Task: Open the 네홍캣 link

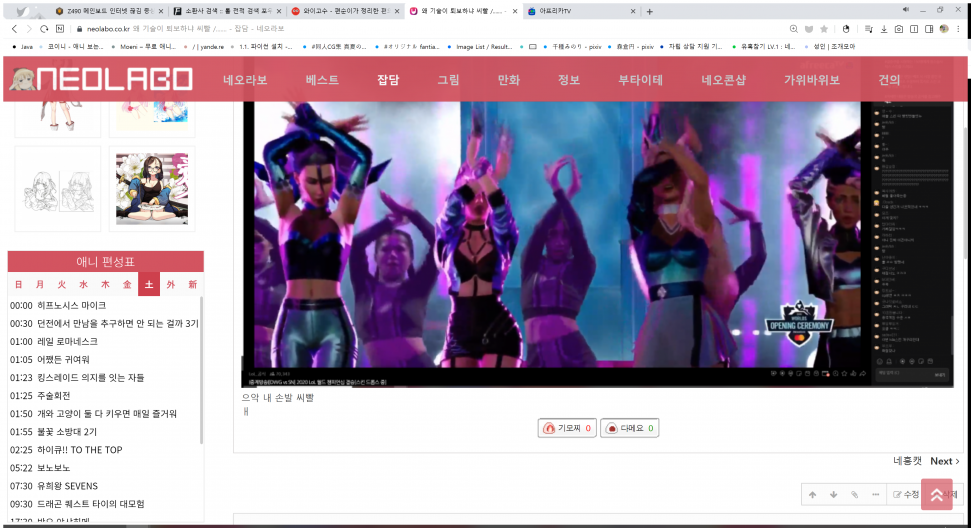Action: click(x=907, y=461)
